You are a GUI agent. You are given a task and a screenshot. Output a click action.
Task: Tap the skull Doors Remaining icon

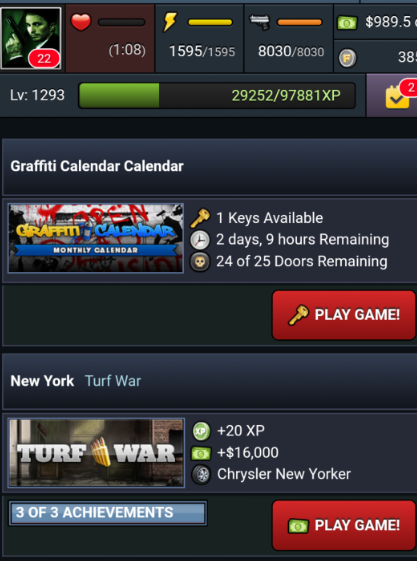[200, 262]
